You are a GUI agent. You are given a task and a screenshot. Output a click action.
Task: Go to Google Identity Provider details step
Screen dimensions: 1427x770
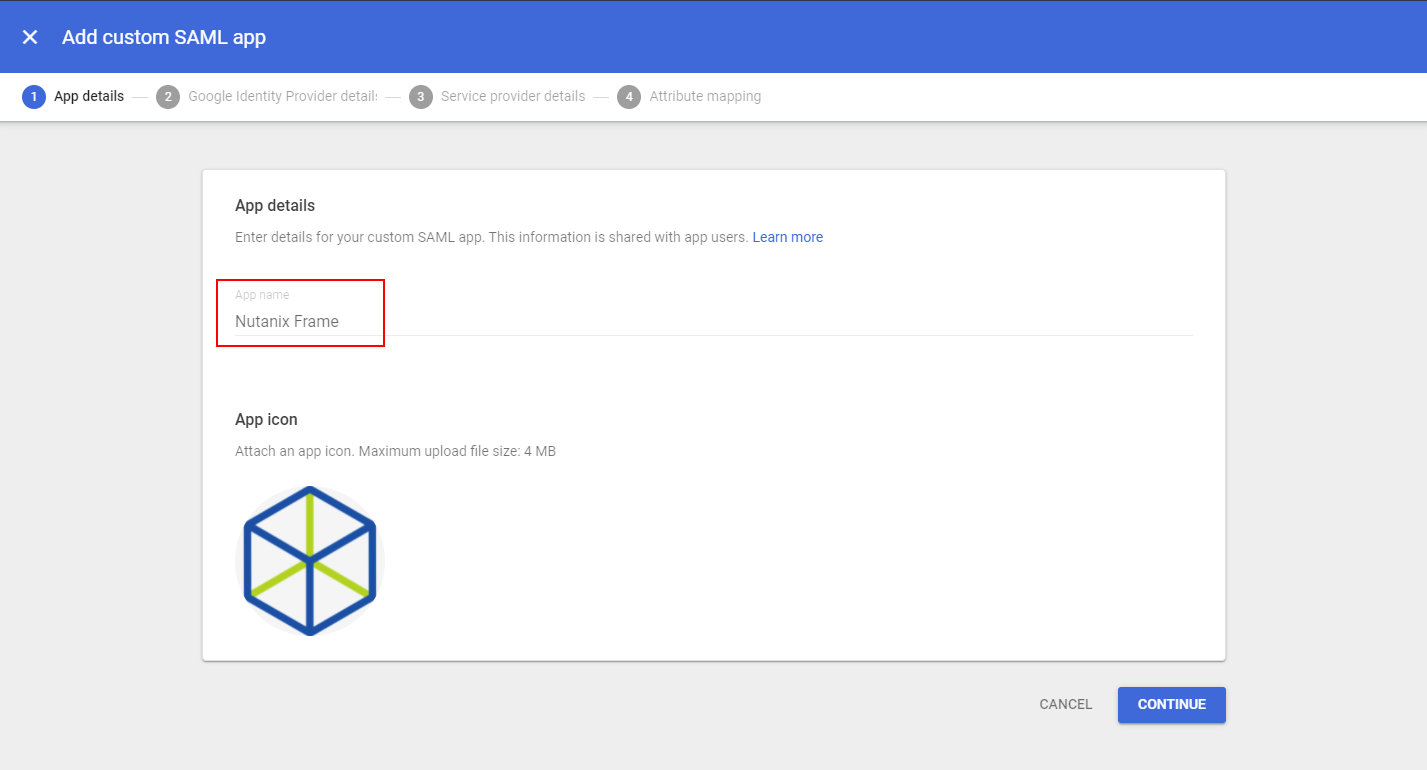coord(282,97)
